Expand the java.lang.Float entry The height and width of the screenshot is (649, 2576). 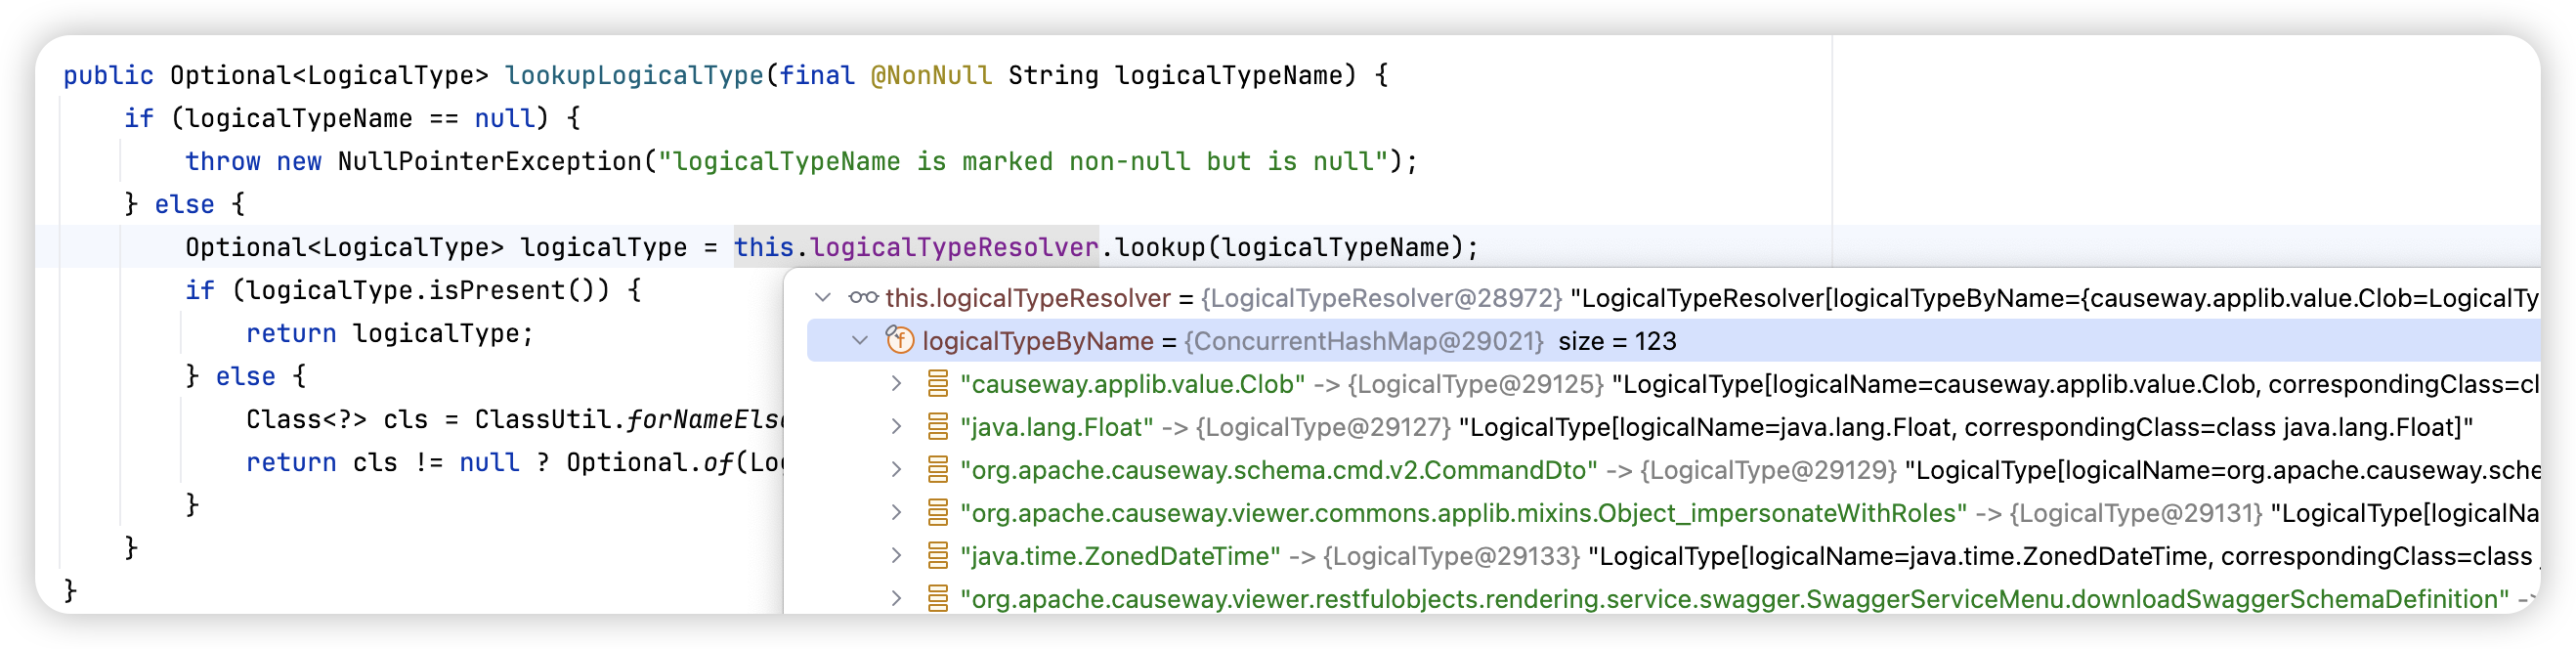click(897, 427)
